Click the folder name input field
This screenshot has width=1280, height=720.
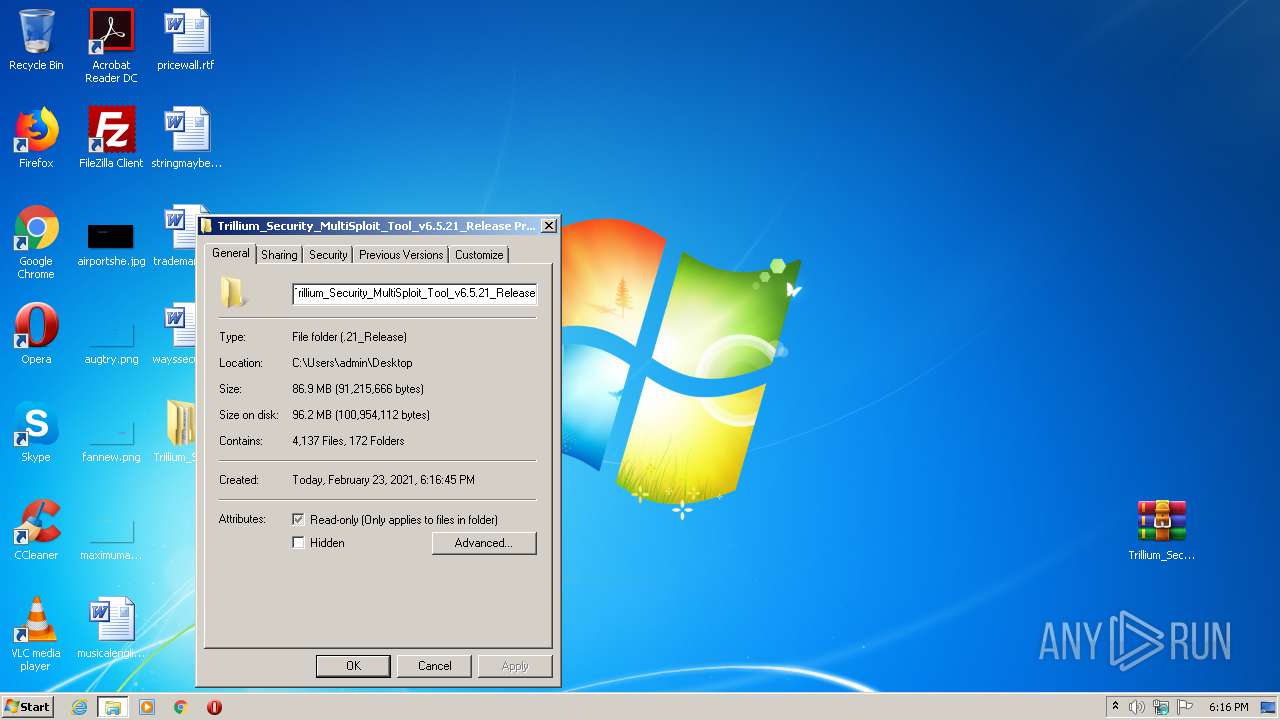(414, 293)
